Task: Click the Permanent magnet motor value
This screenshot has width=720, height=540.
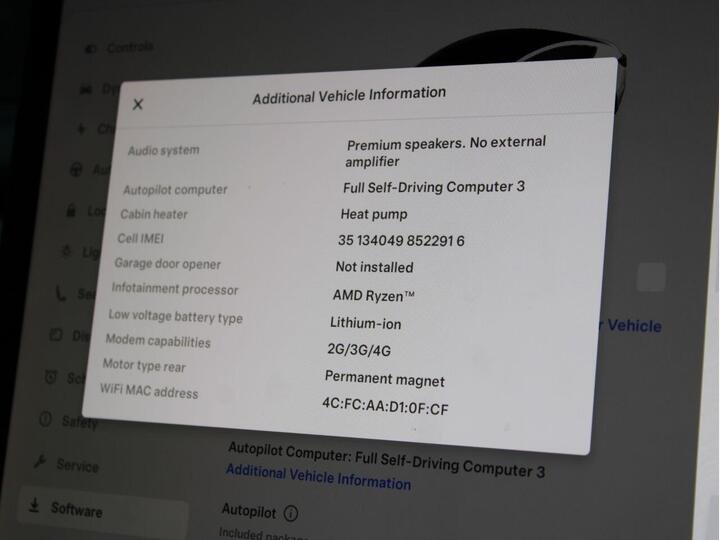Action: tap(385, 379)
